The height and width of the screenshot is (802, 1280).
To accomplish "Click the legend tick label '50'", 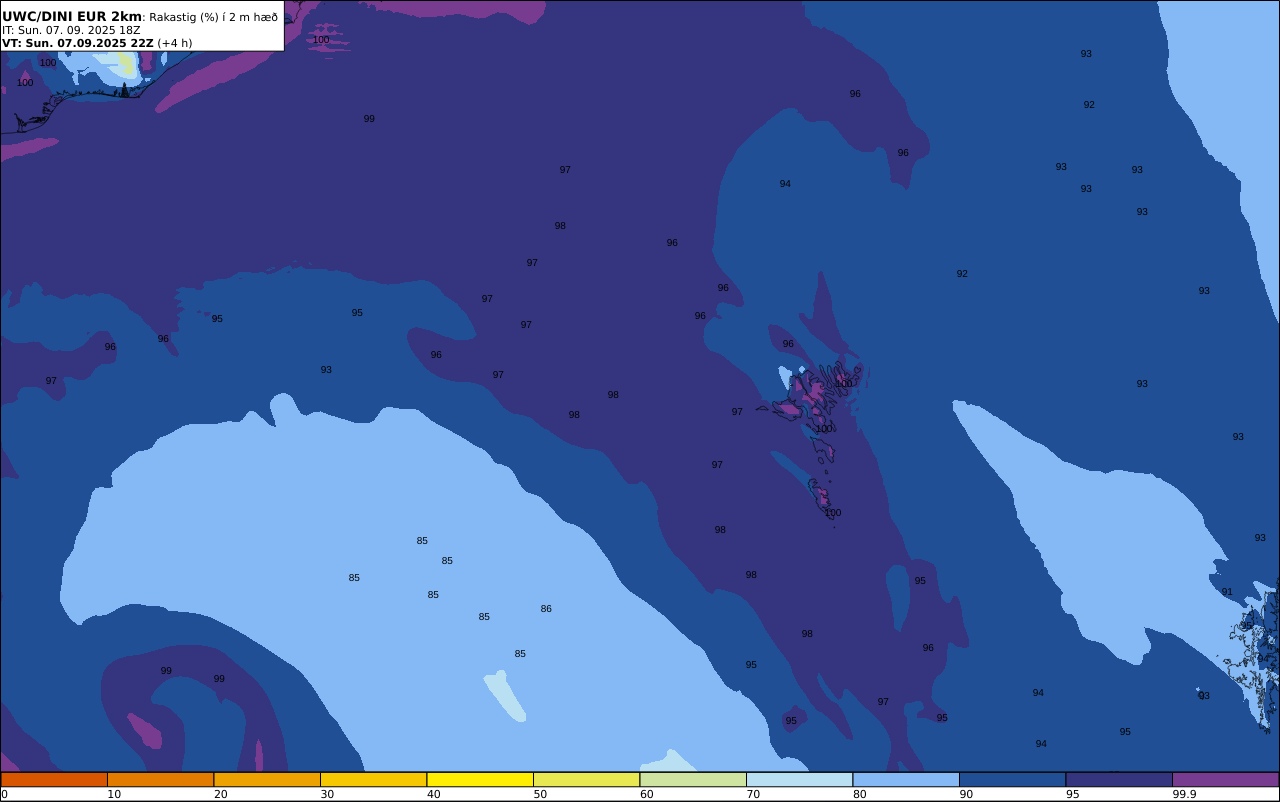I will (x=540, y=794).
